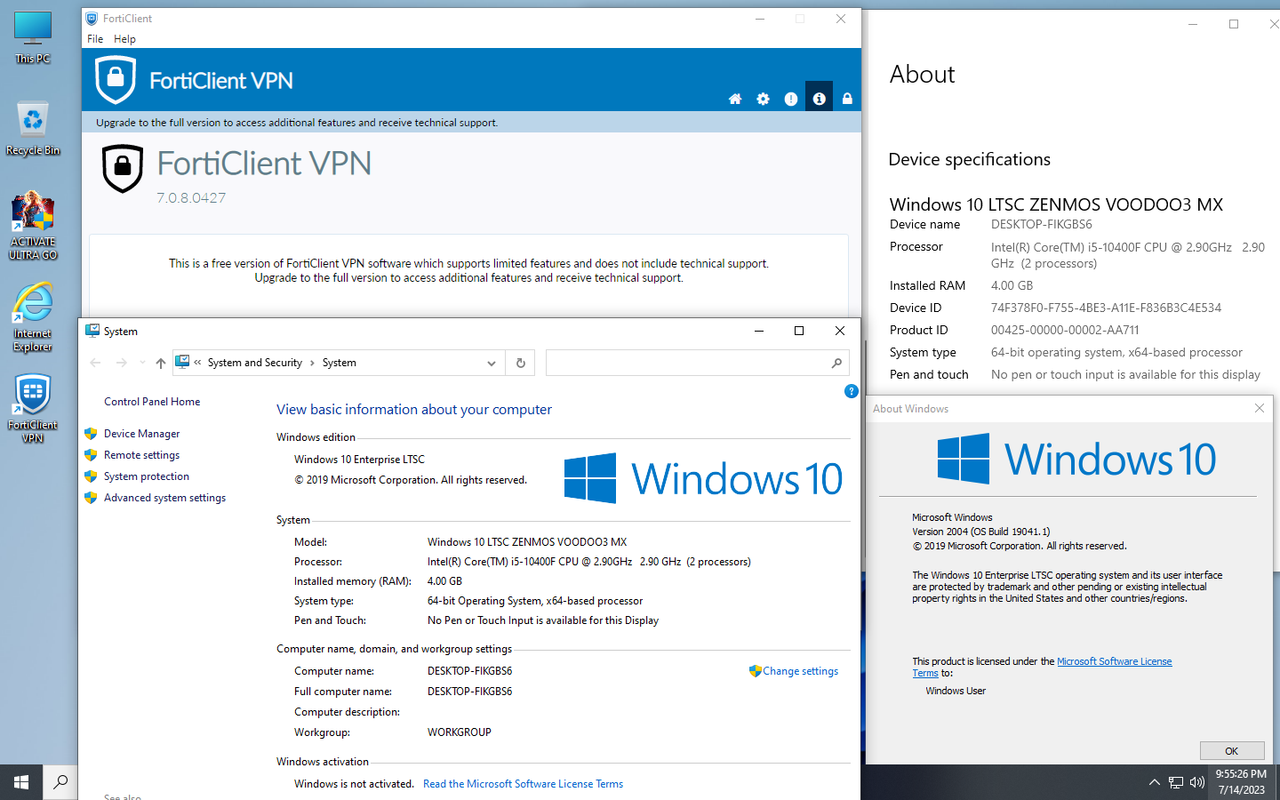Click FortiClient shield logo in header
This screenshot has height=800, width=1280.
point(115,80)
